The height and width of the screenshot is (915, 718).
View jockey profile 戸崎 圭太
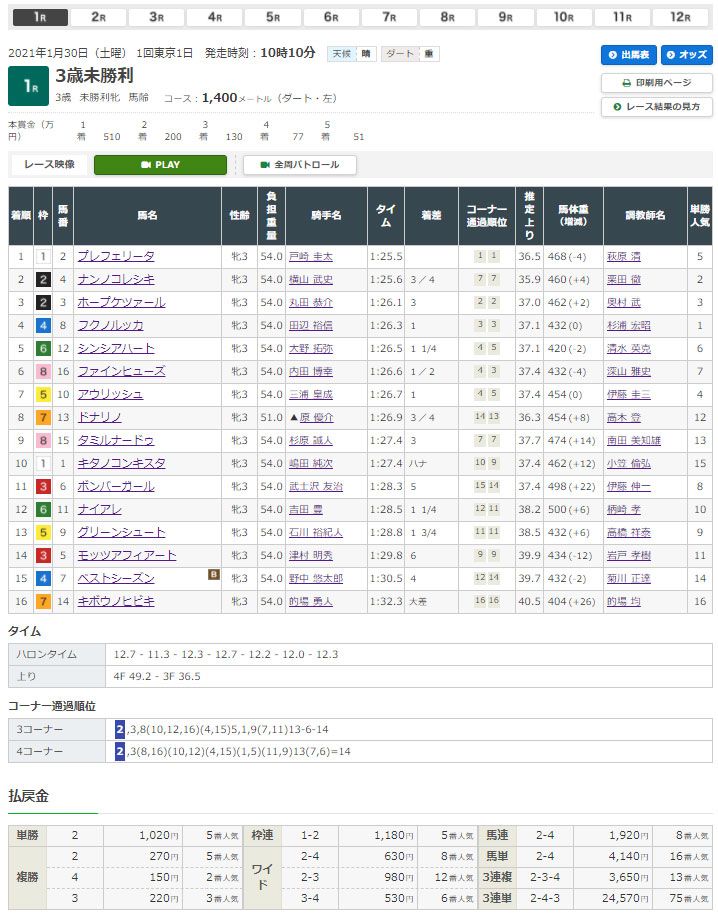point(310,256)
